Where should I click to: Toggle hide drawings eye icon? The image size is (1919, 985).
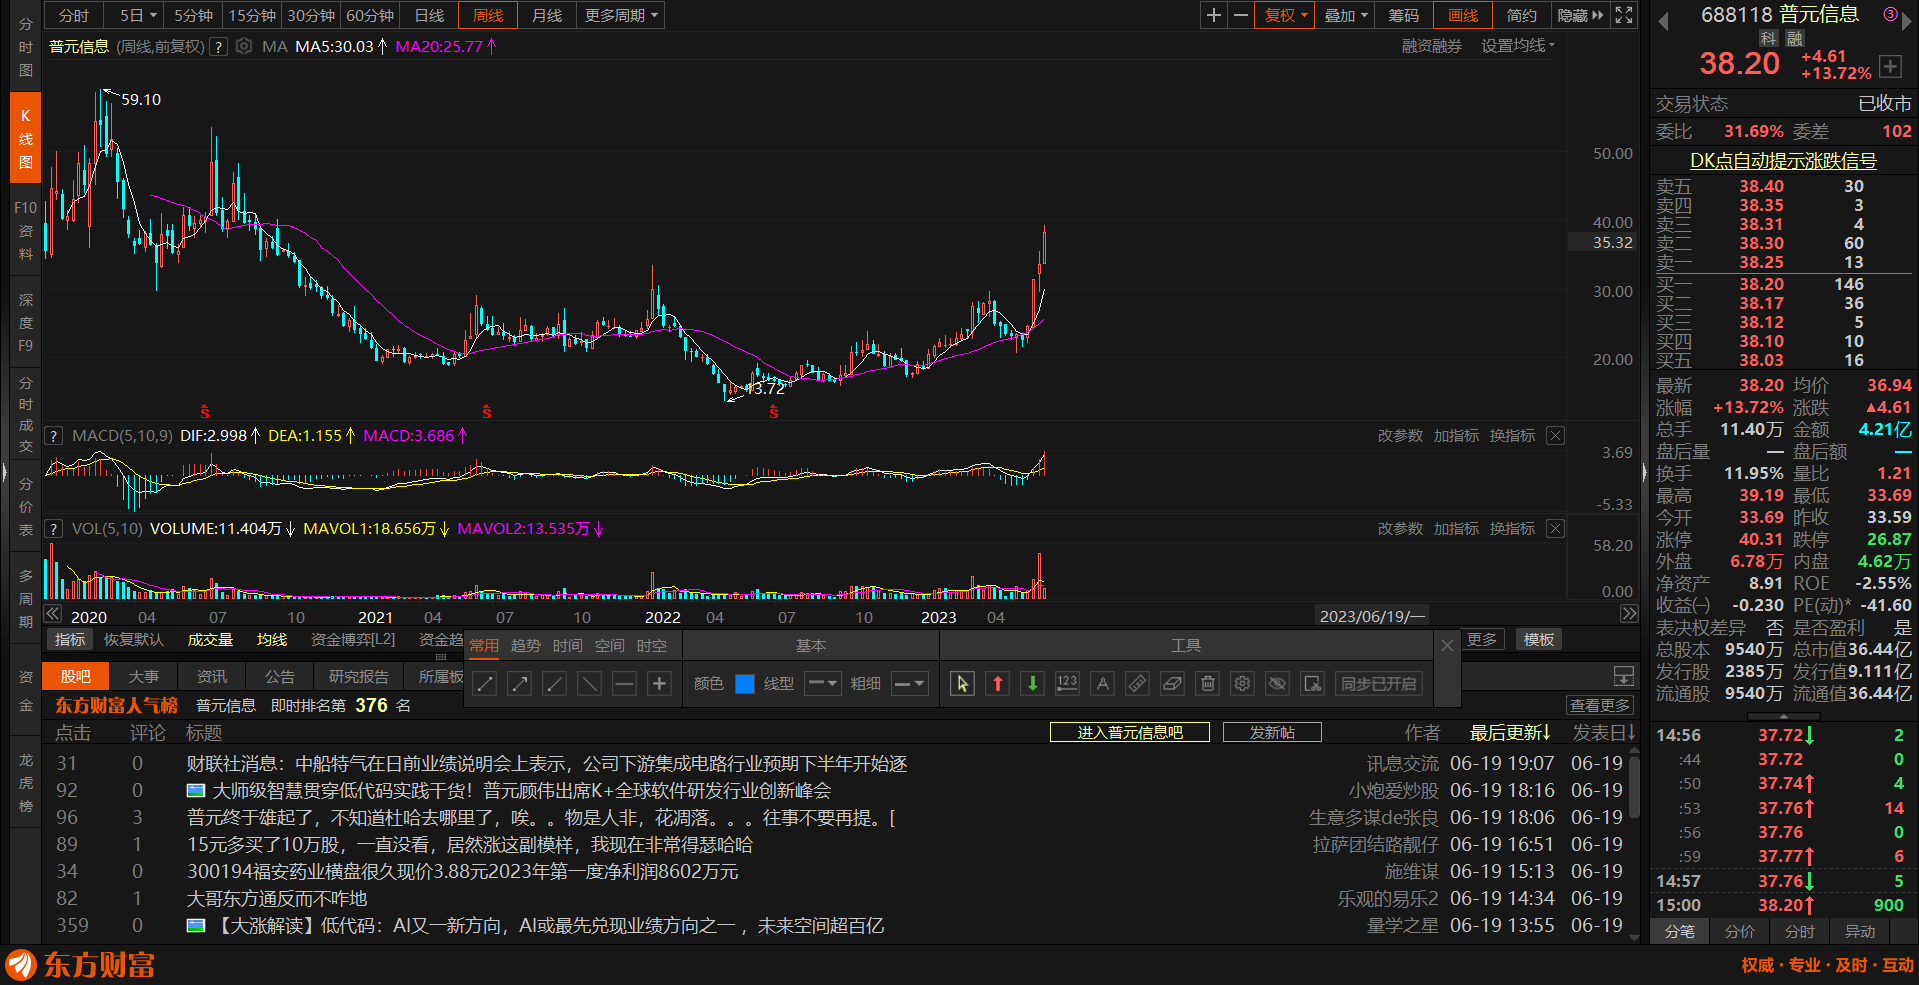[1277, 684]
